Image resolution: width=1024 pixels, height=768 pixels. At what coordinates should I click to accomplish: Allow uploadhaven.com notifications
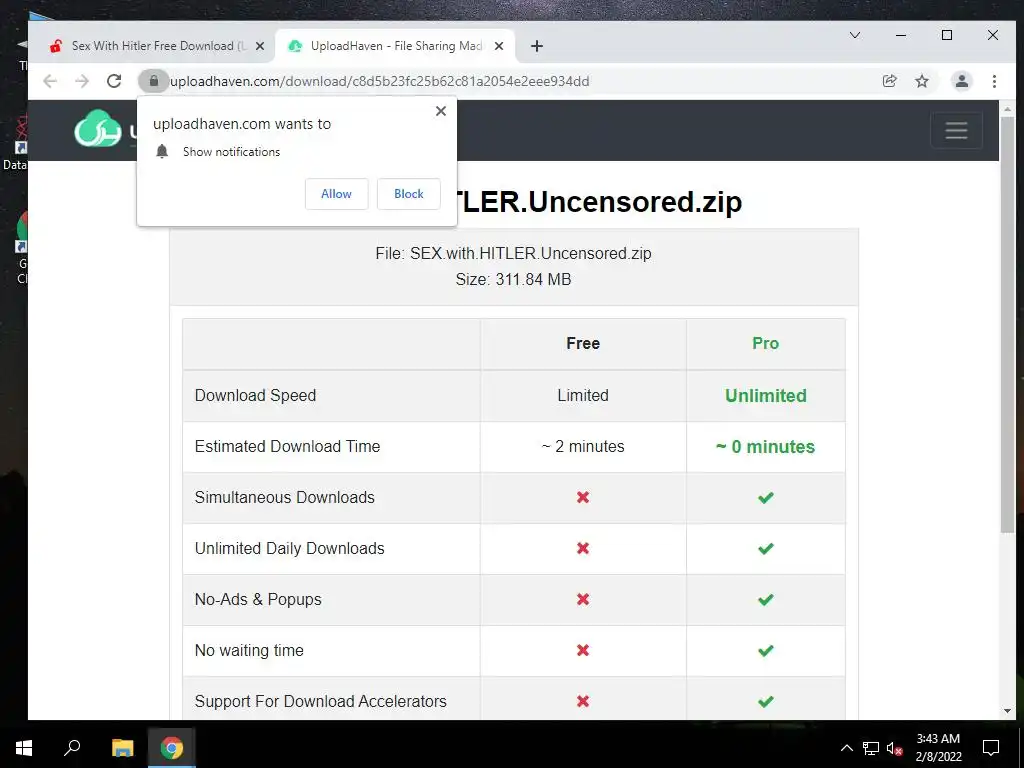click(x=336, y=194)
